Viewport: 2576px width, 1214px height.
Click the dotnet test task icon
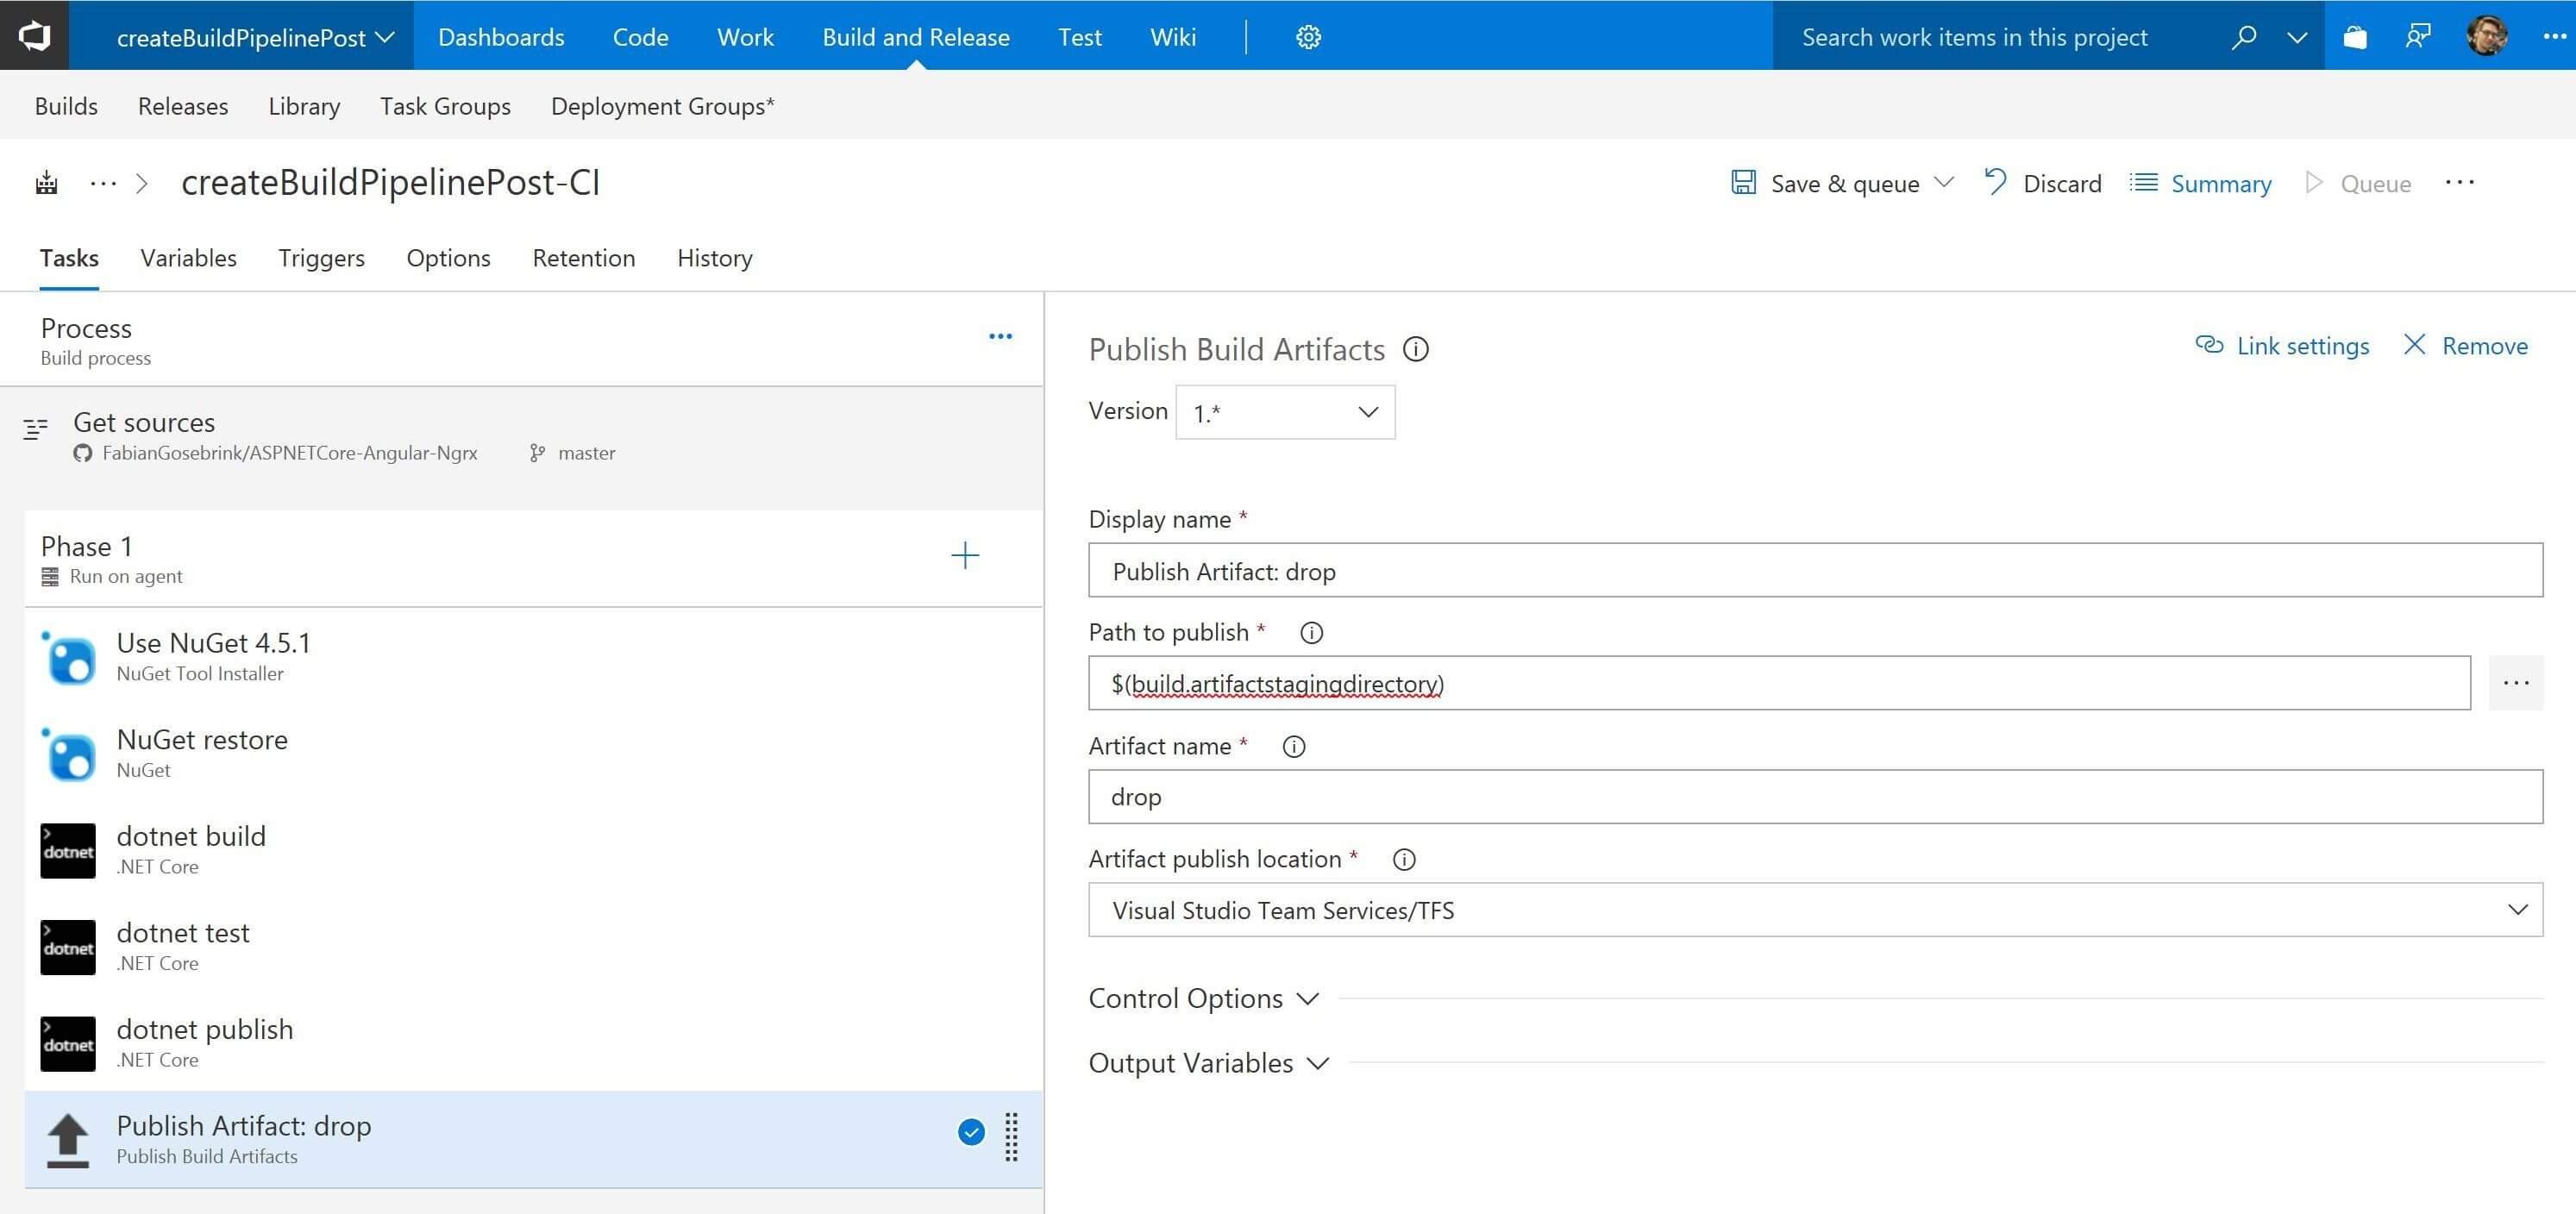[68, 947]
